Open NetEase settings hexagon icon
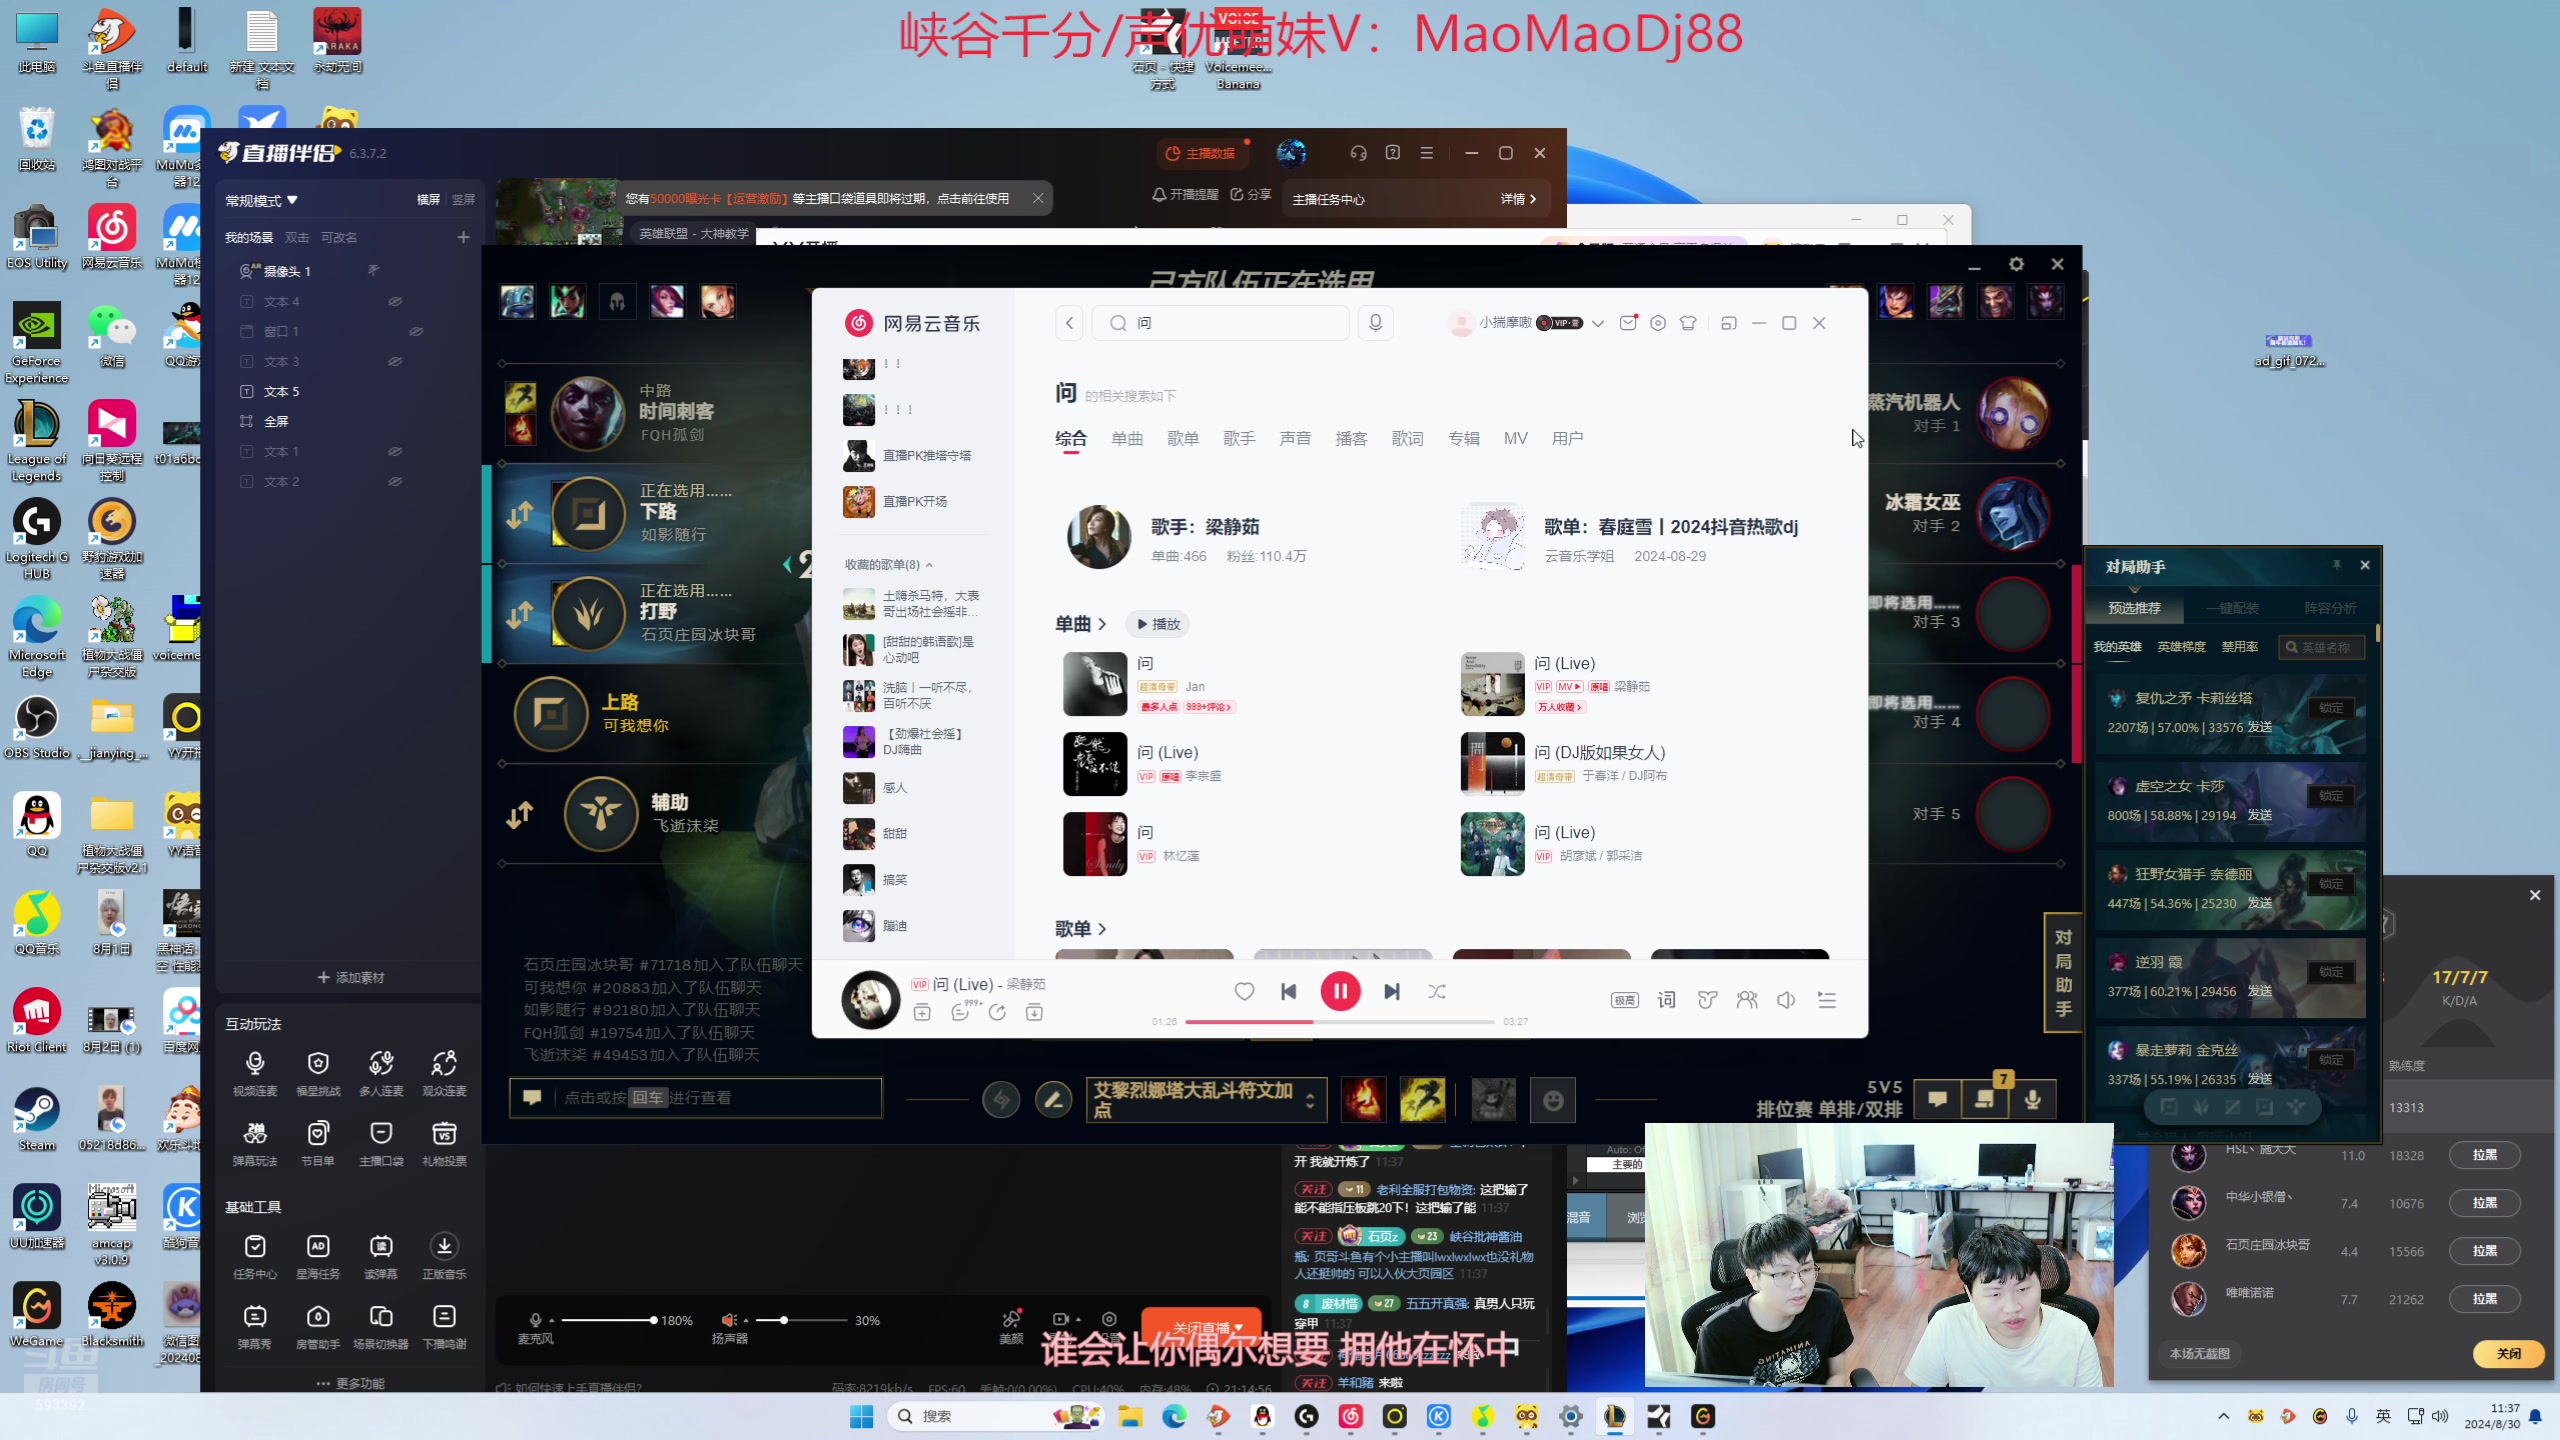 tap(1658, 323)
